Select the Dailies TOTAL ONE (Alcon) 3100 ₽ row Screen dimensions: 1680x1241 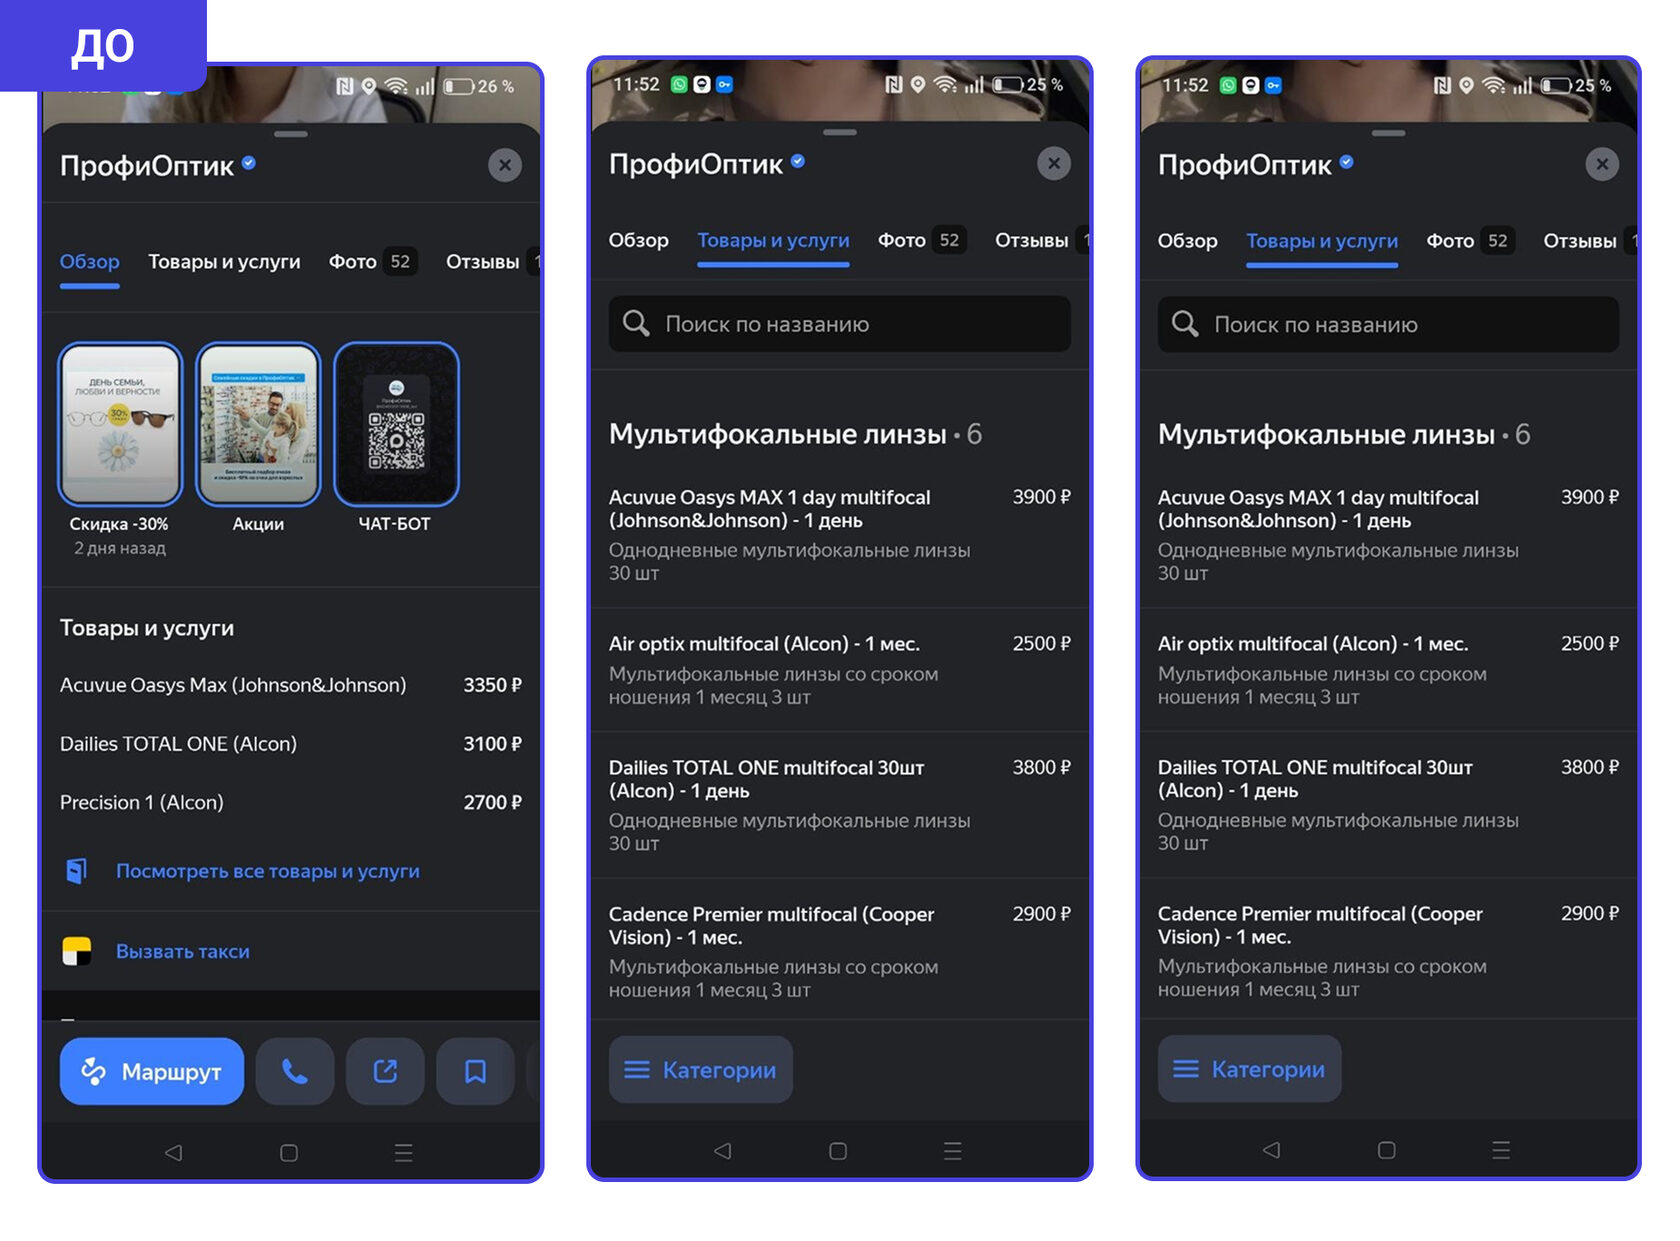291,744
